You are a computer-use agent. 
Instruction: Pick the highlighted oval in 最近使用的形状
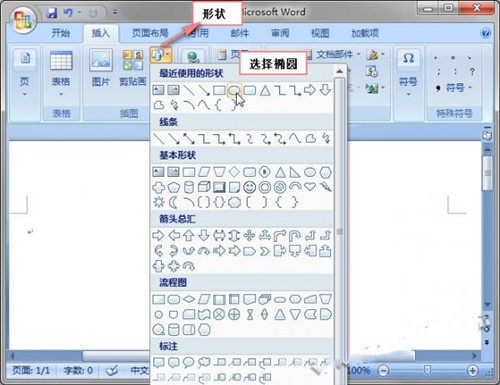click(x=234, y=90)
